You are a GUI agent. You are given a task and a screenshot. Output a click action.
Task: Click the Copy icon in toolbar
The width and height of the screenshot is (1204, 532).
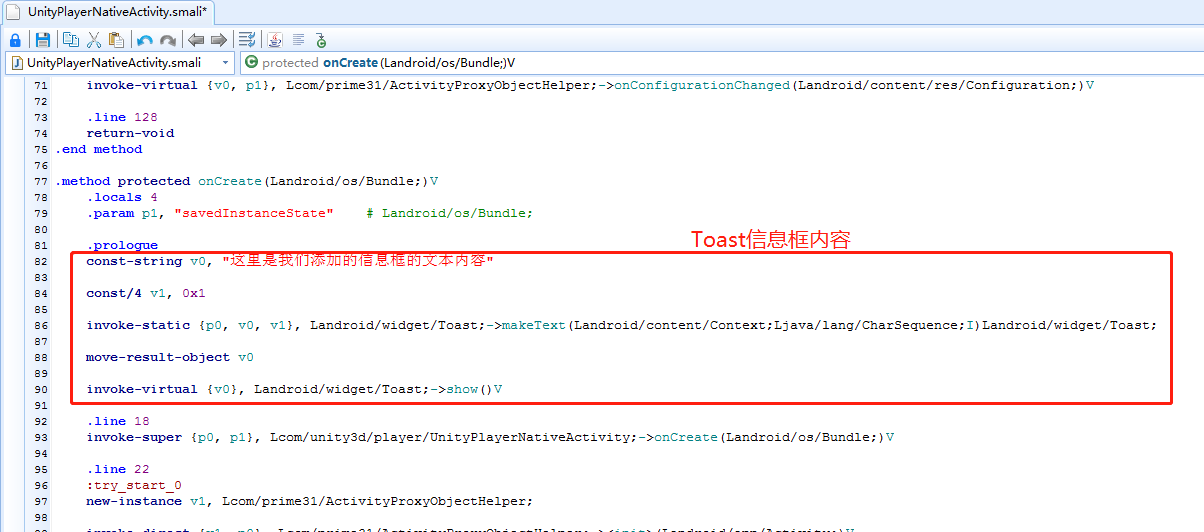point(71,40)
